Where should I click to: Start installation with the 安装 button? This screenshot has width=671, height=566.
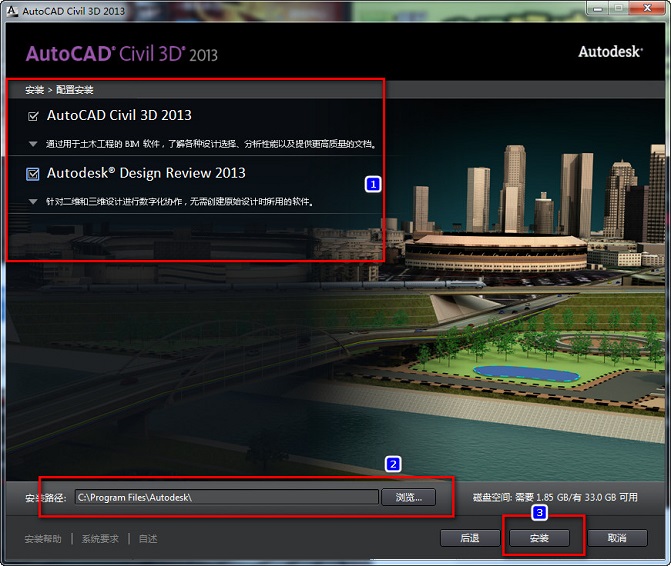point(539,538)
